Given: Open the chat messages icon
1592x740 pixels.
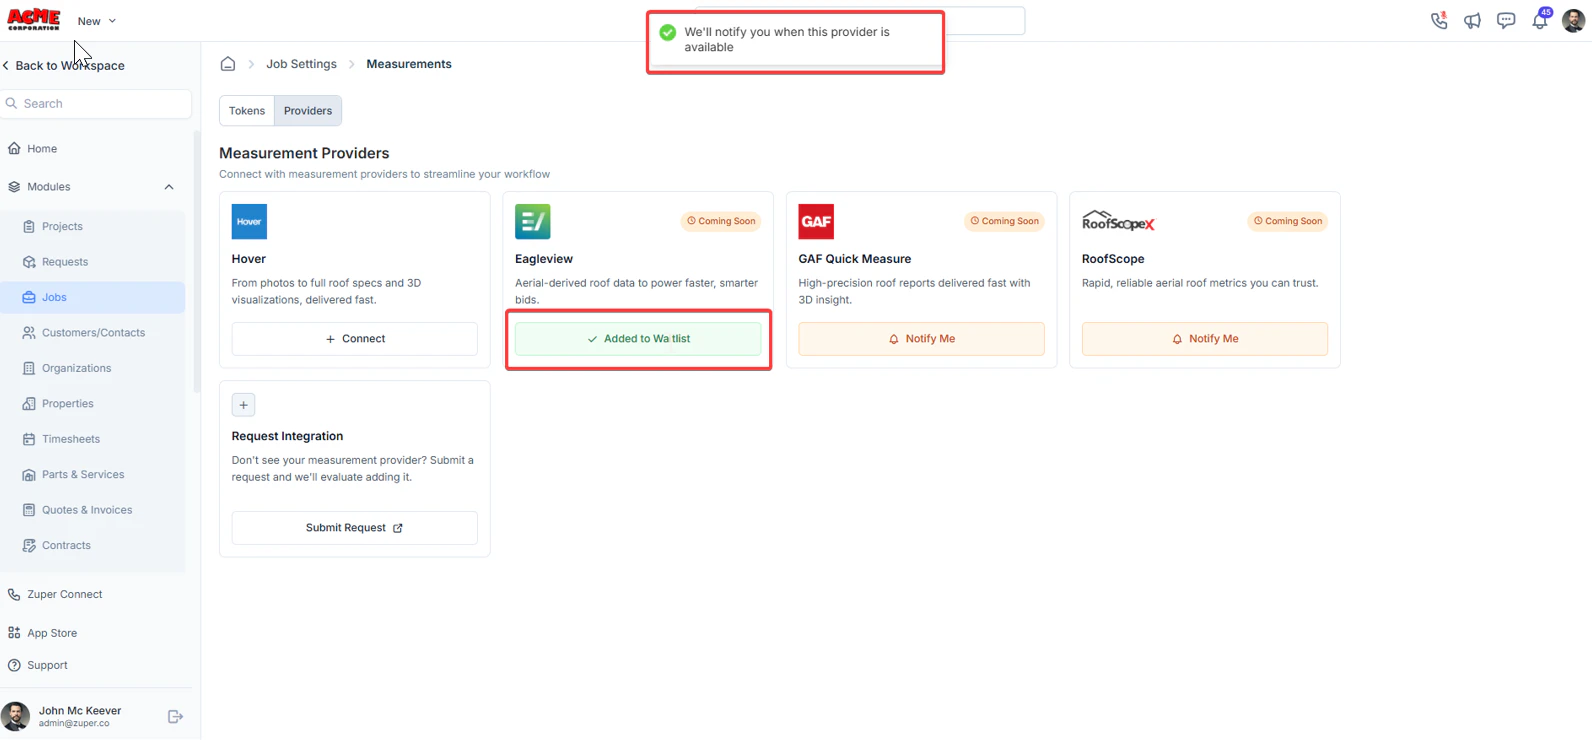Looking at the screenshot, I should tap(1506, 20).
